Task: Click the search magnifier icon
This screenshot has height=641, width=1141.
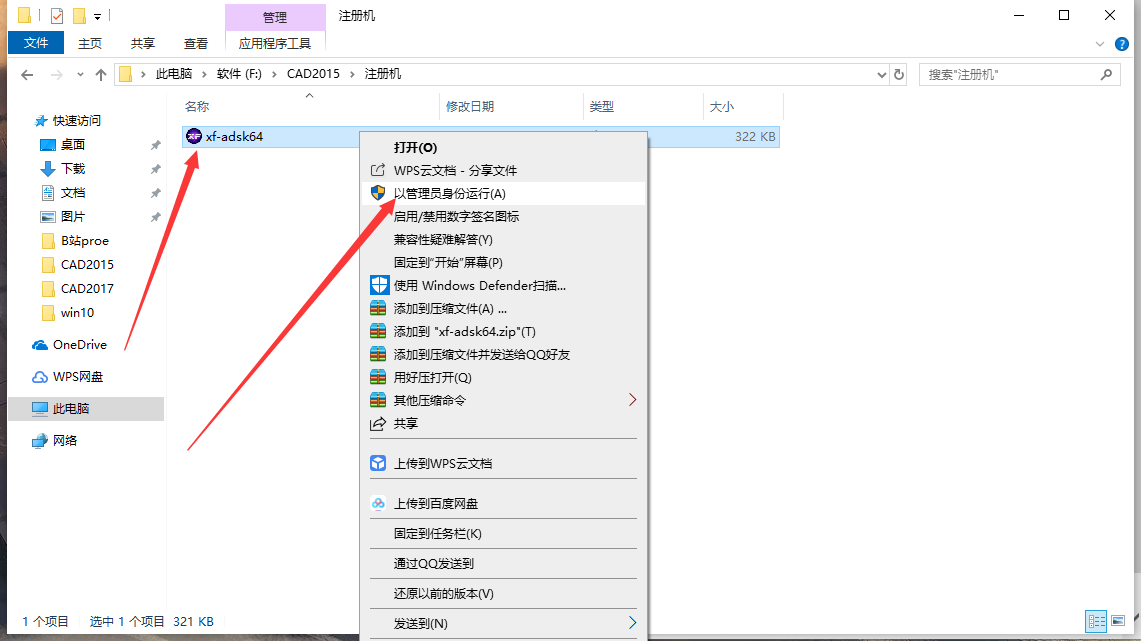Action: [x=1106, y=74]
